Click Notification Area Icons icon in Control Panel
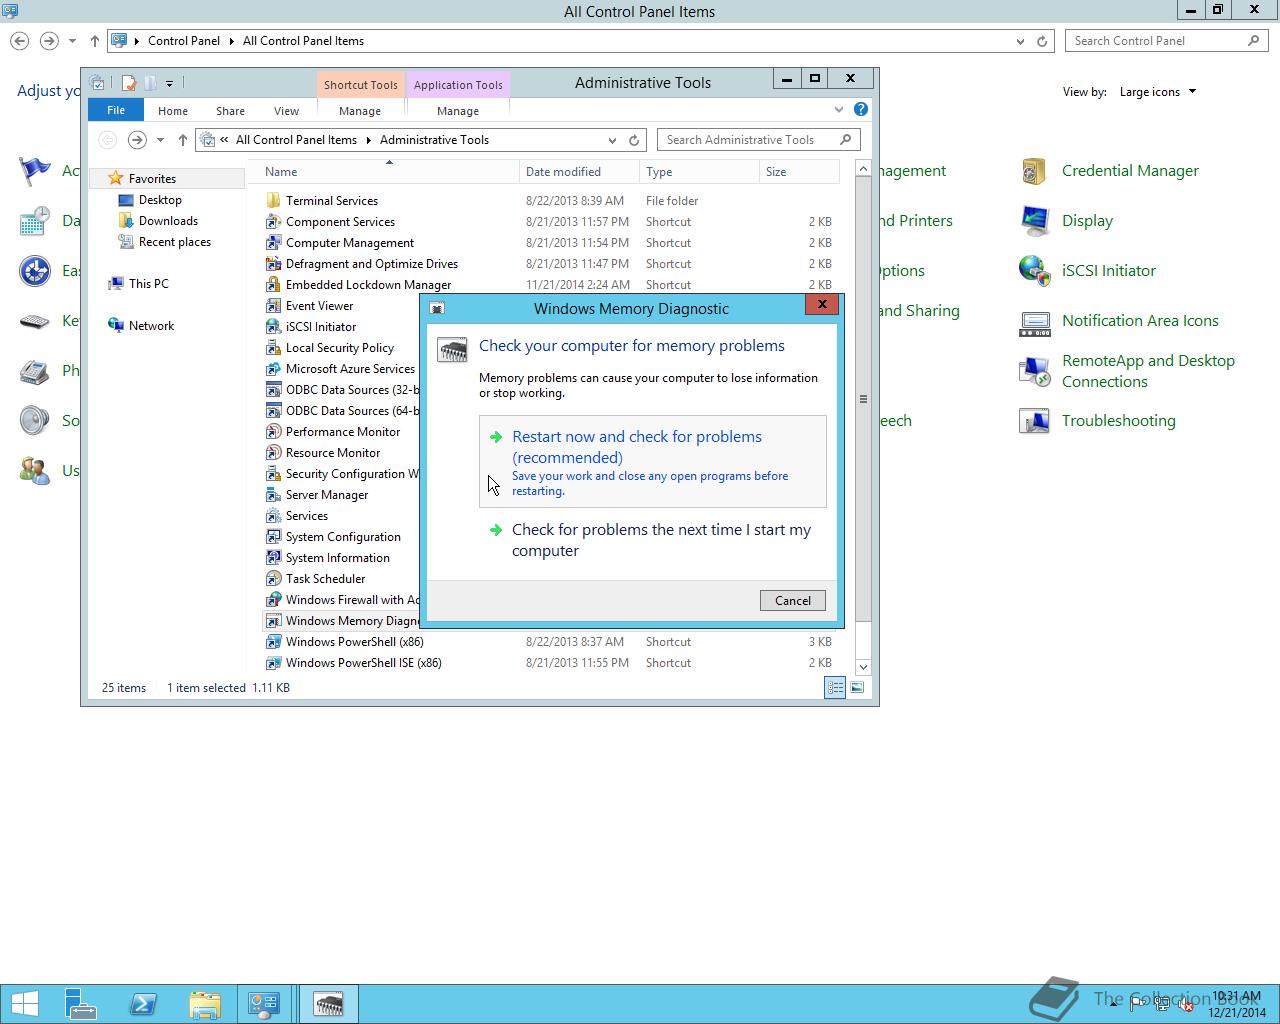 pyautogui.click(x=1034, y=321)
